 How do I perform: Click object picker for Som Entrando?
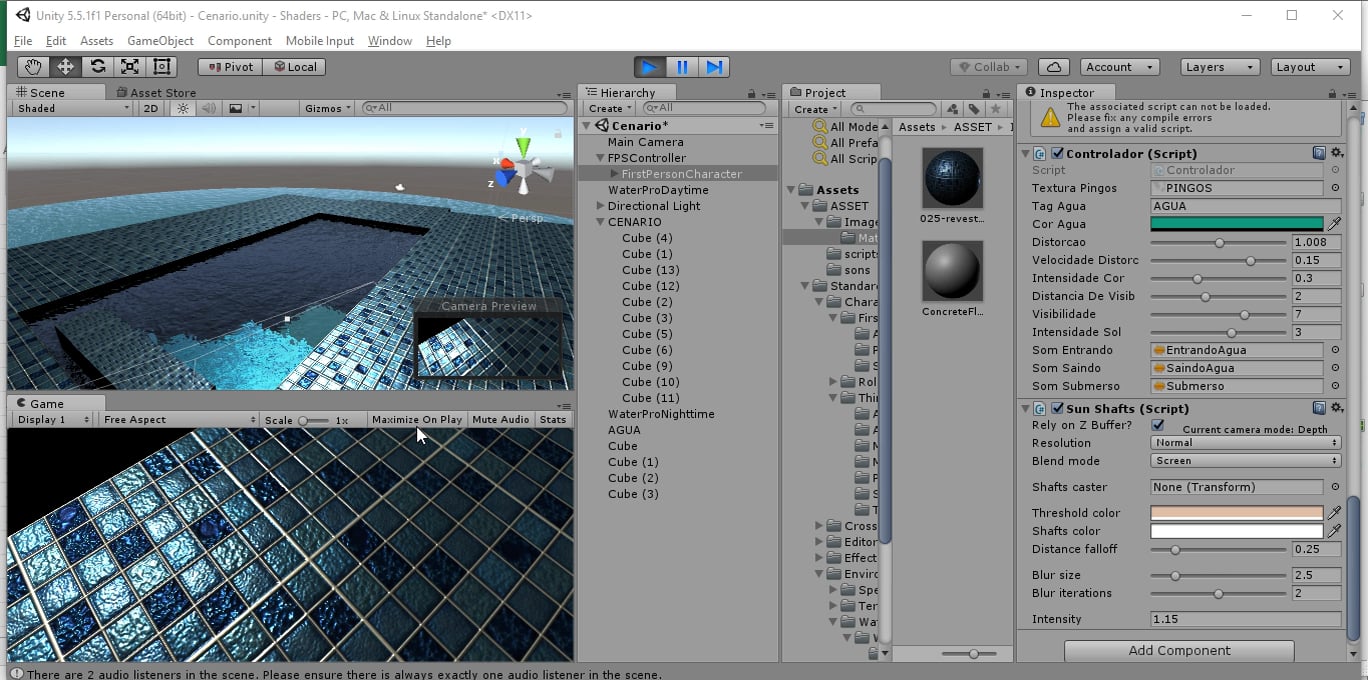pyautogui.click(x=1335, y=350)
